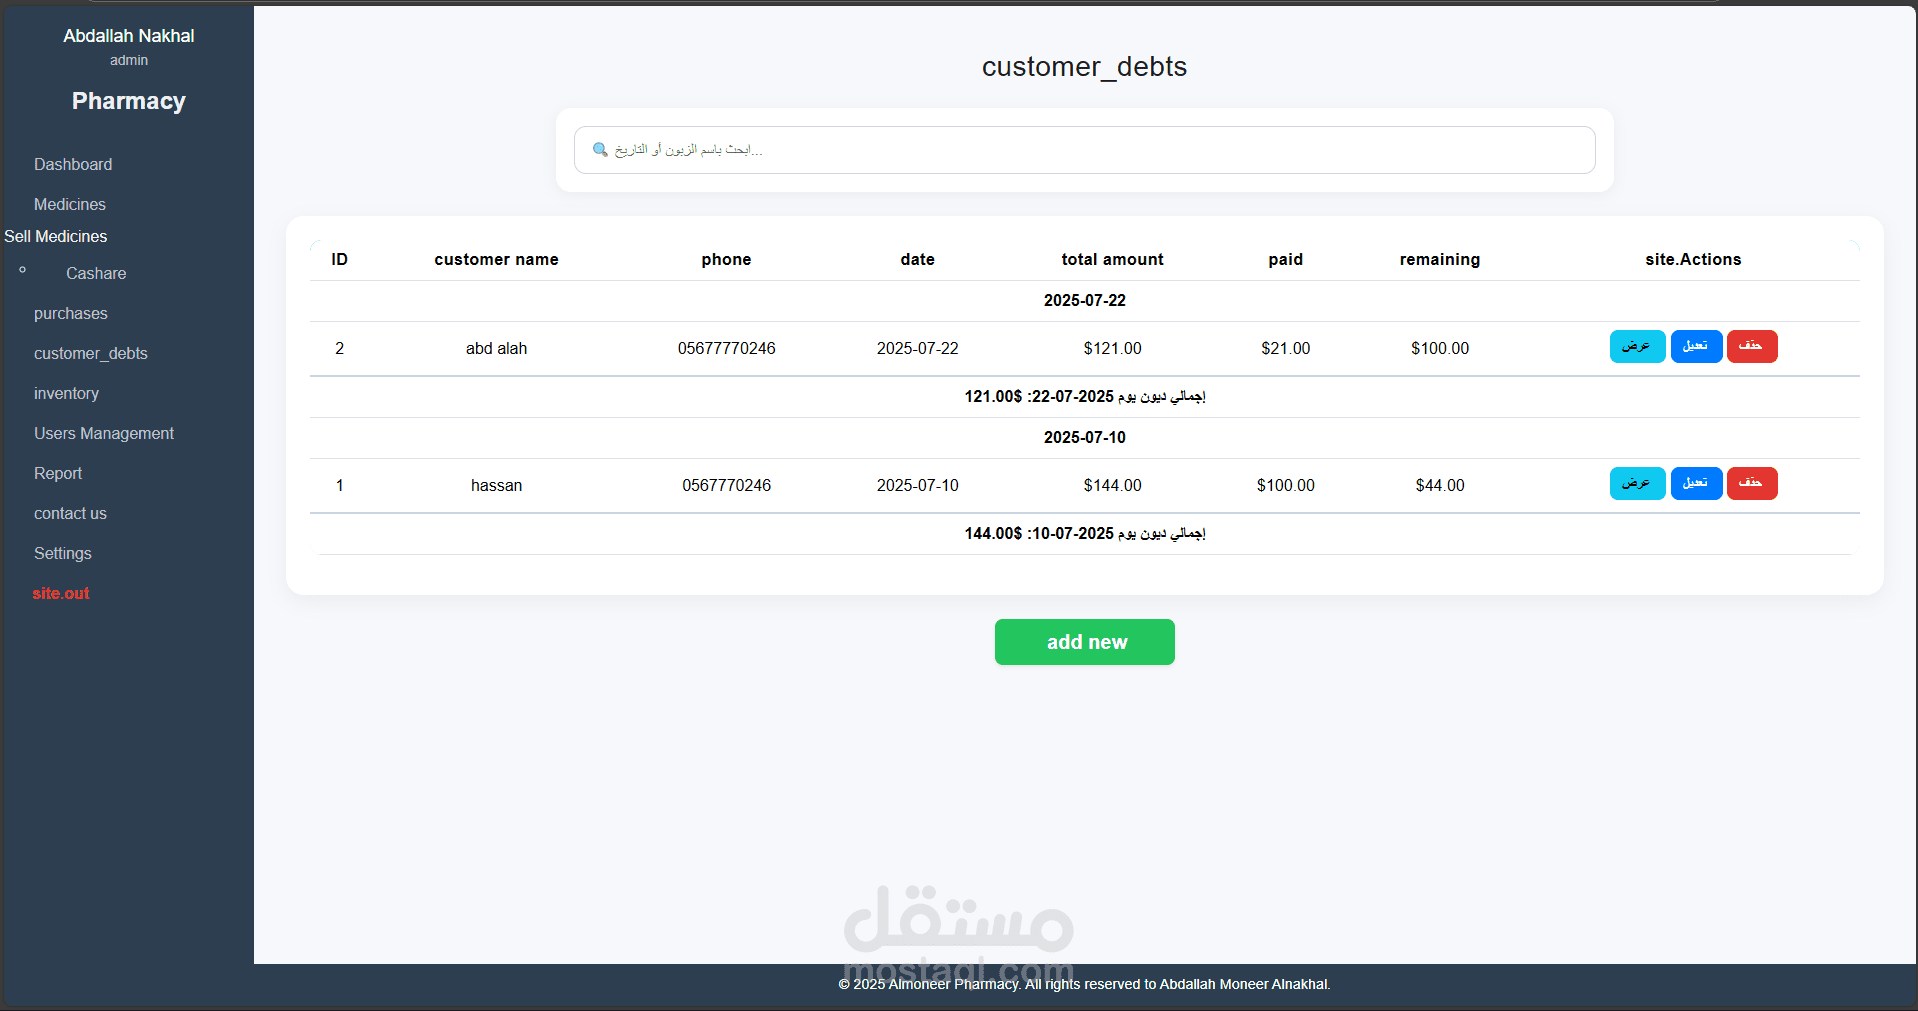Click the paid column header
Viewport: 1918px width, 1011px height.
click(1285, 259)
